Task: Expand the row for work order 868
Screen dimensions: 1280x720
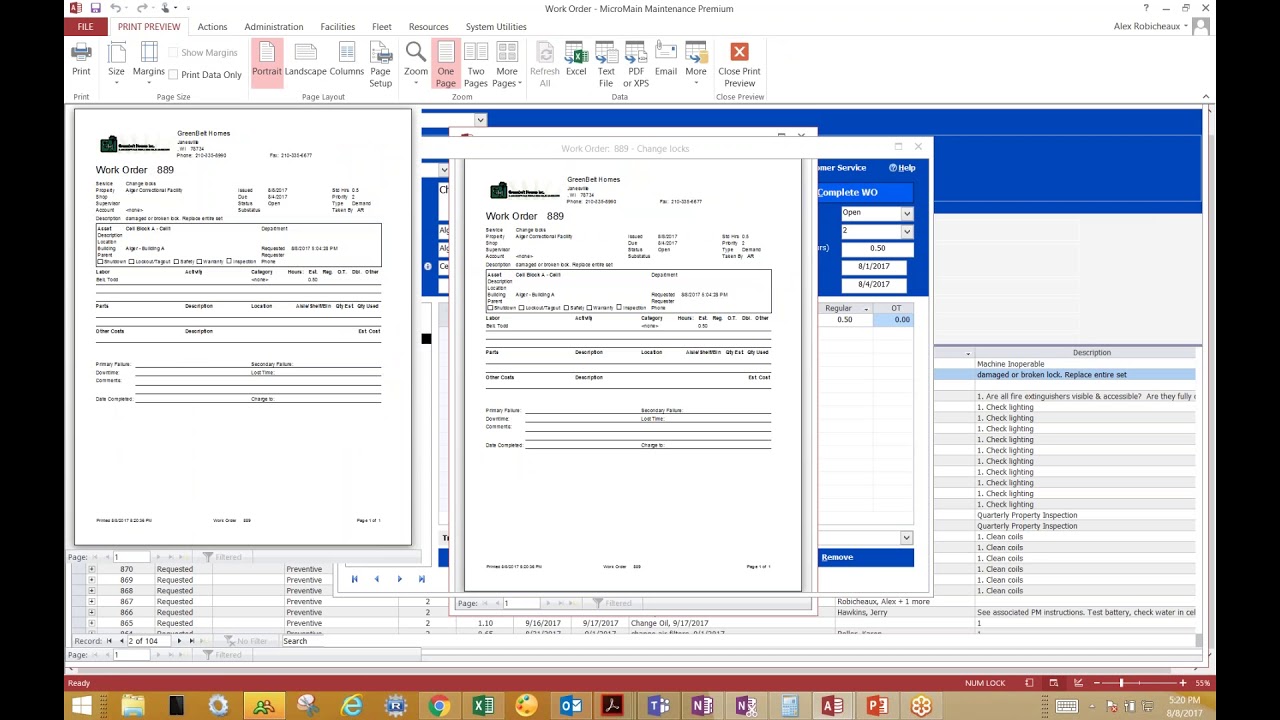Action: [91, 591]
